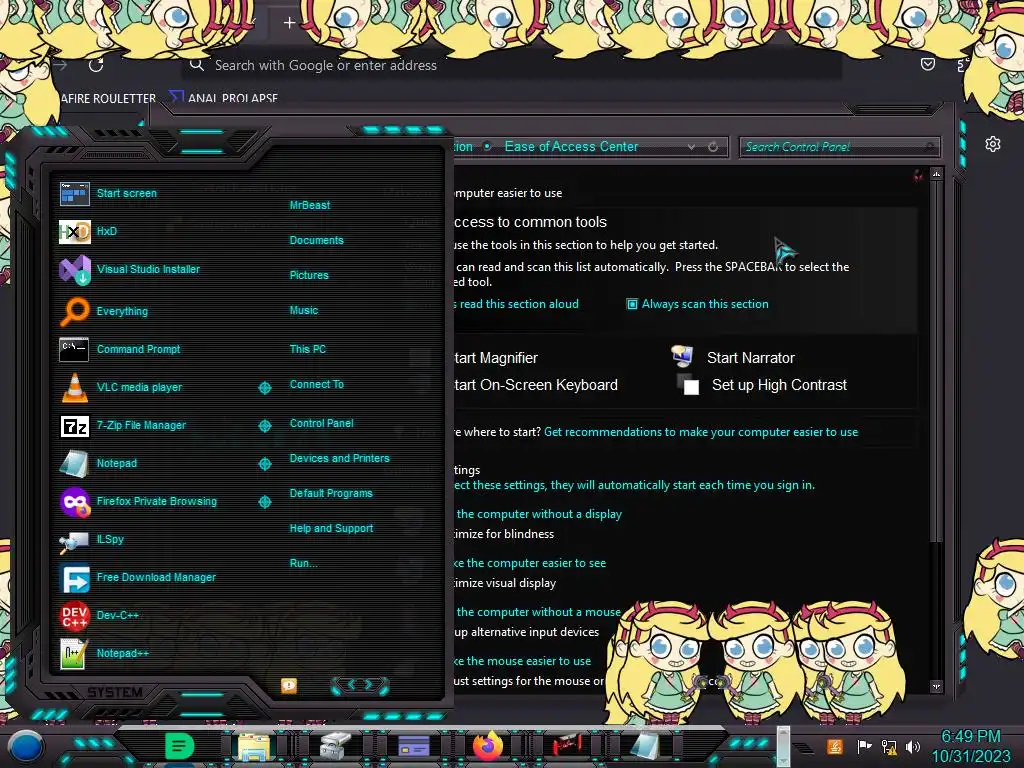The height and width of the screenshot is (768, 1024).
Task: Open Visual Studio Installer
Action: click(129, 269)
